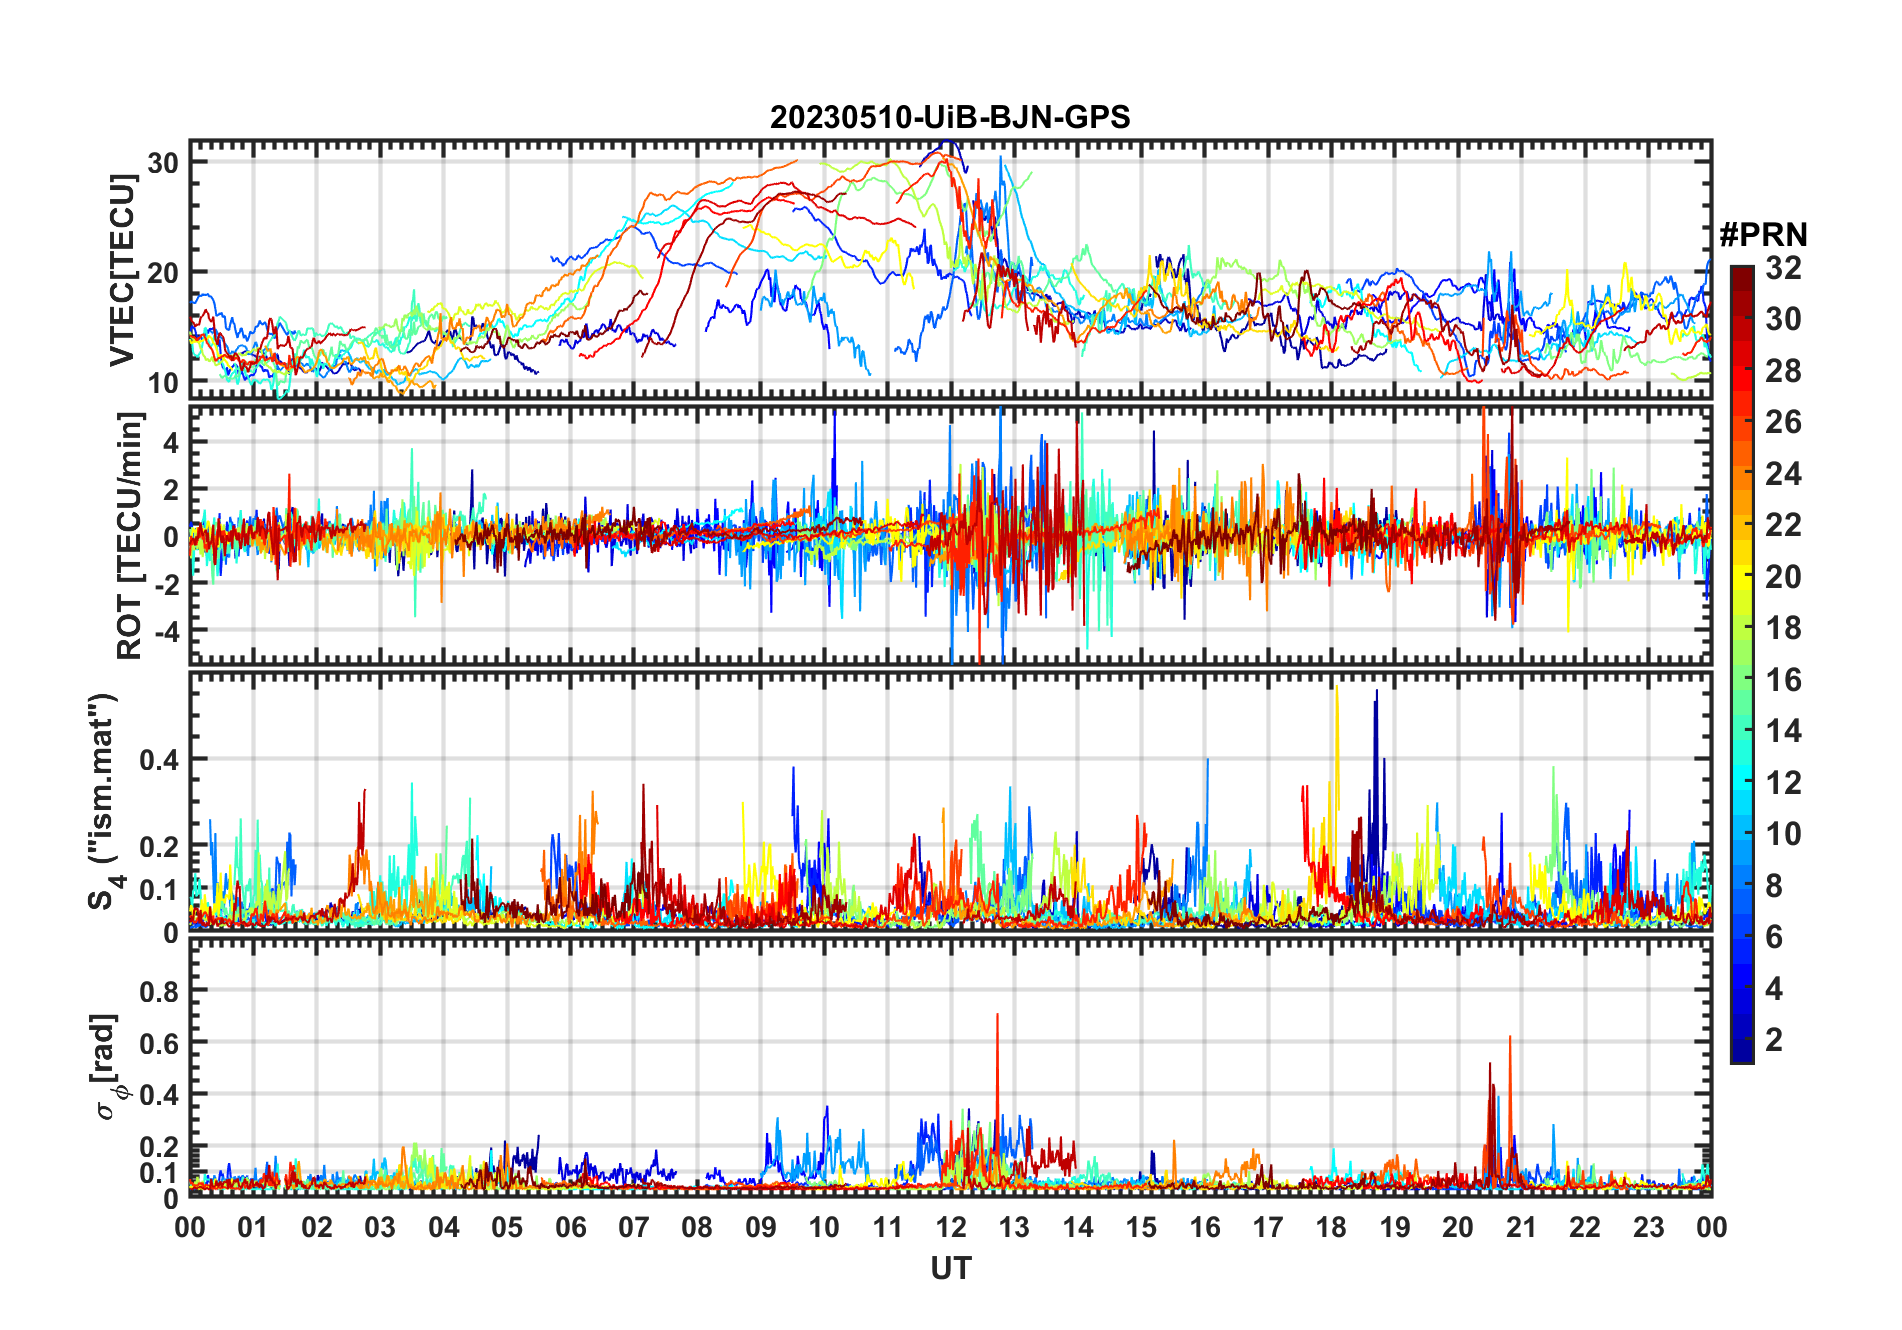This screenshot has height=1330, width=1902.
Task: Pick colorbar tick label 6
Action: 1774,937
